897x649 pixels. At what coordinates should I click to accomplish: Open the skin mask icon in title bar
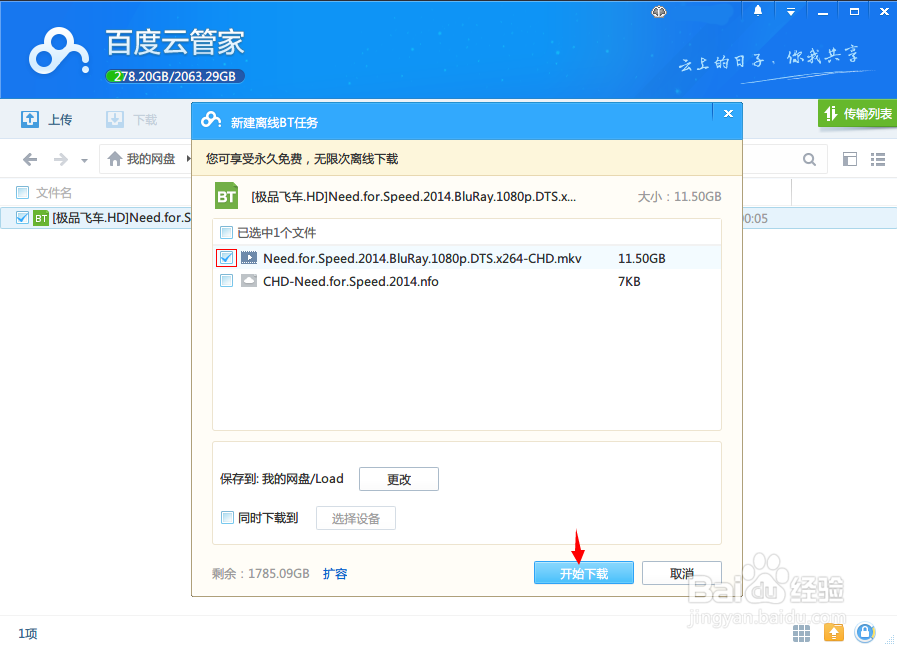(x=659, y=12)
